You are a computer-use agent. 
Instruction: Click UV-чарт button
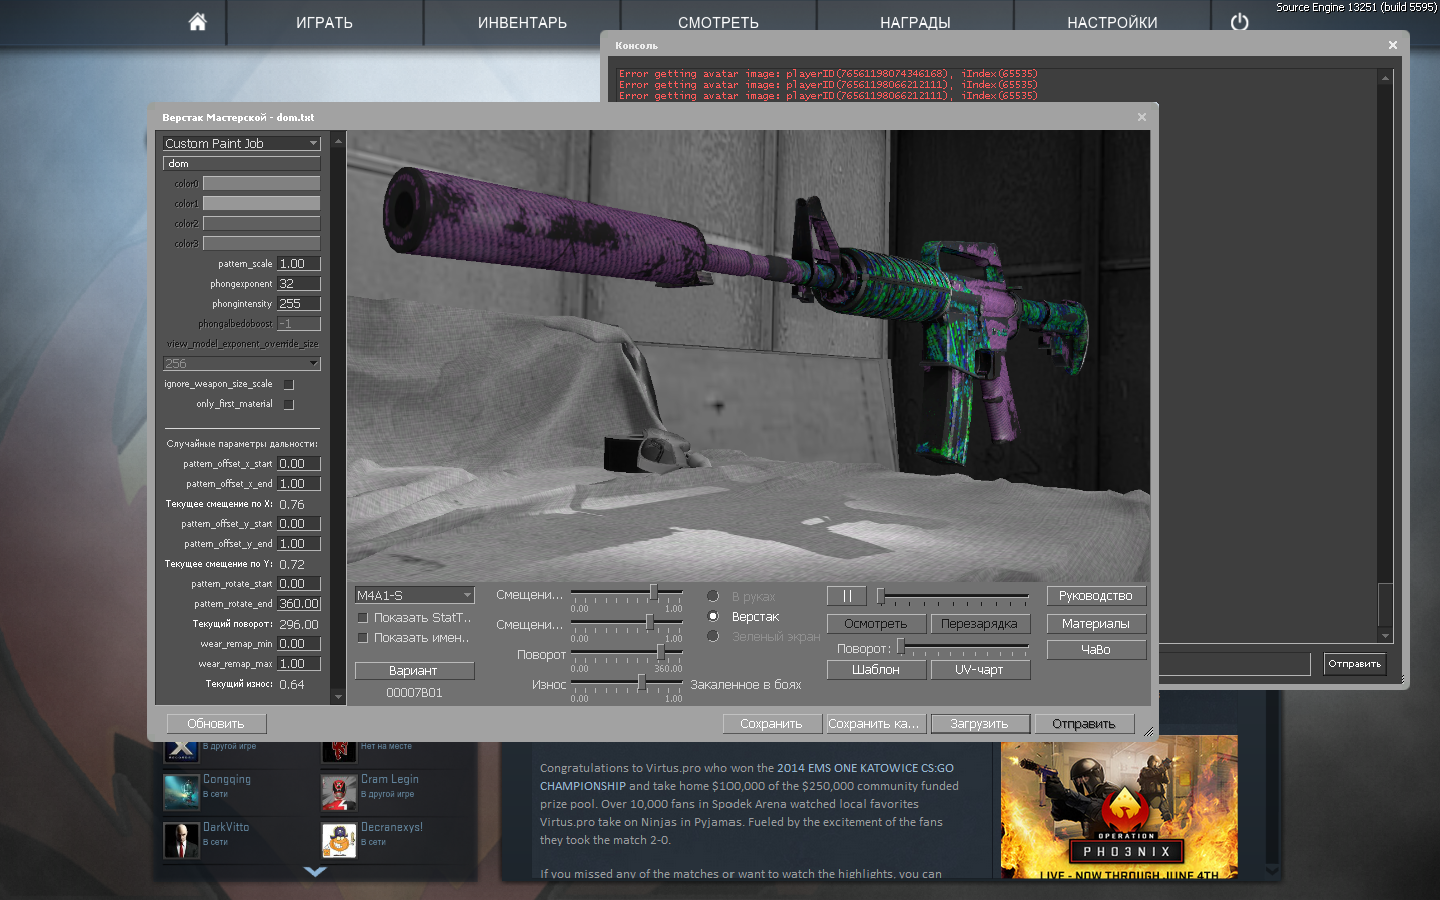tap(979, 670)
